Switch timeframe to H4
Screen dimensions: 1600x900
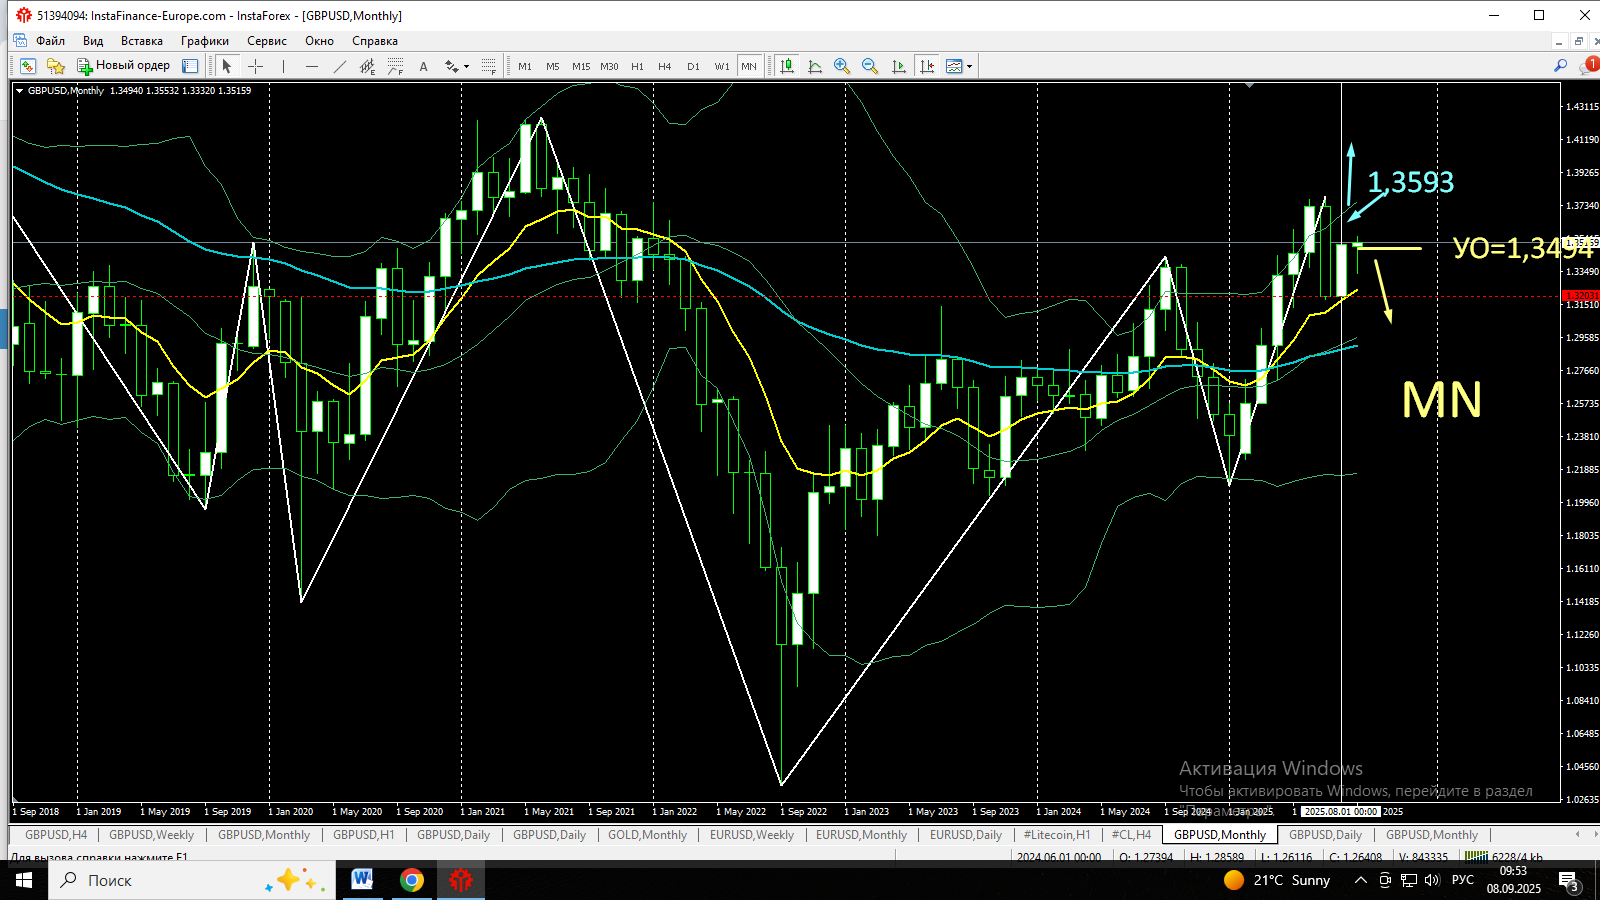tap(665, 66)
